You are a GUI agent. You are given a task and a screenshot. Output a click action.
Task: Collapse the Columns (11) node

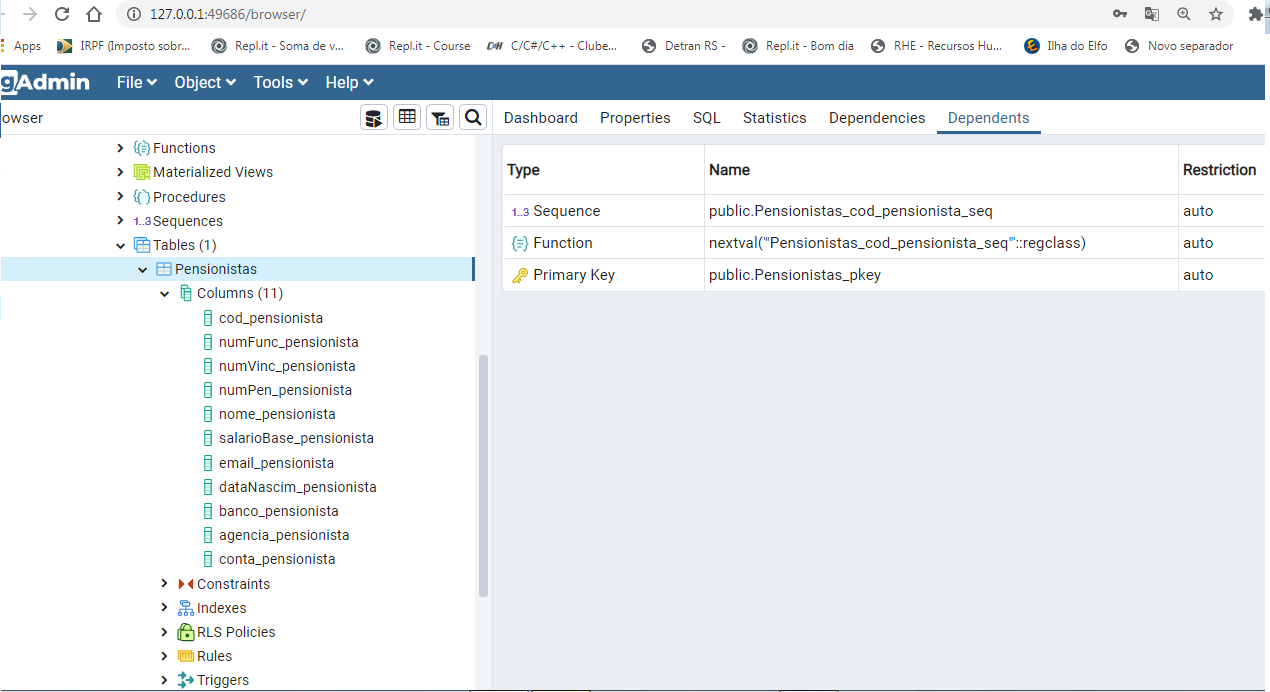pos(165,294)
